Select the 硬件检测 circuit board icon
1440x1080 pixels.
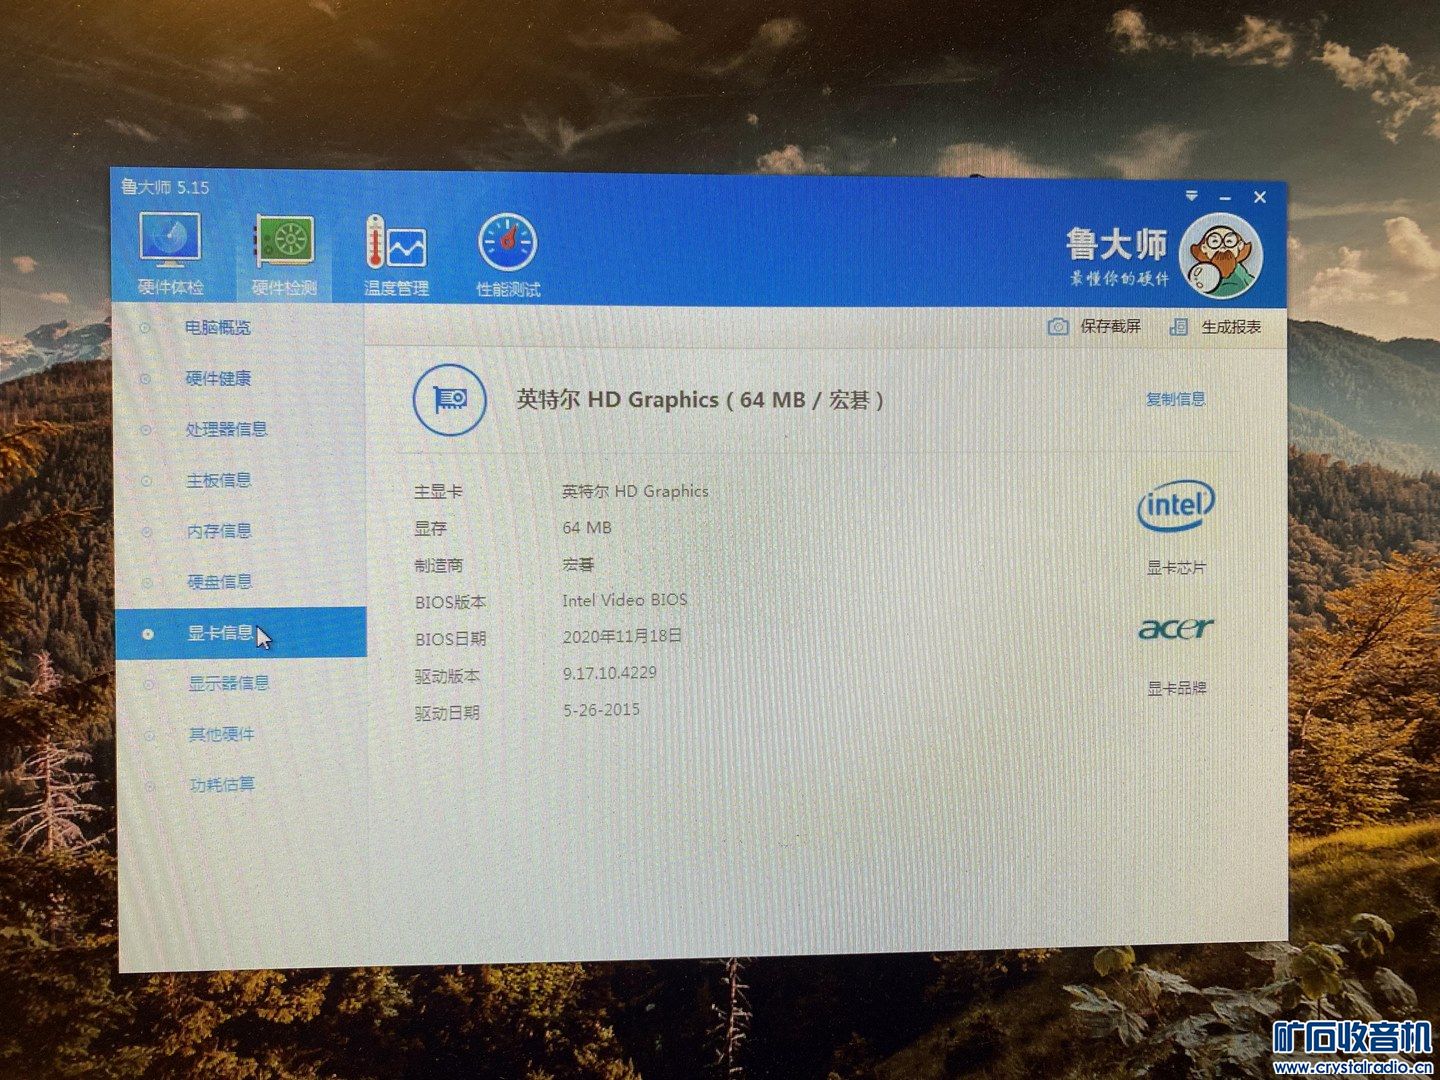click(x=284, y=242)
